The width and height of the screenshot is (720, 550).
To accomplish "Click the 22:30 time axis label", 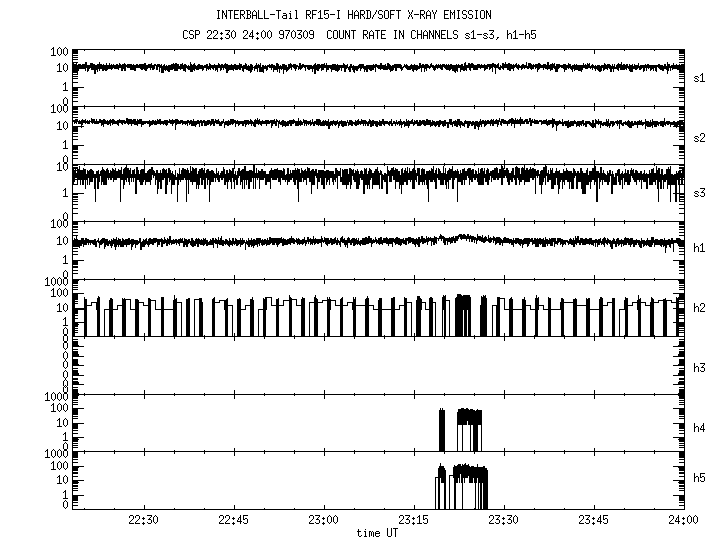I will 144,521.
